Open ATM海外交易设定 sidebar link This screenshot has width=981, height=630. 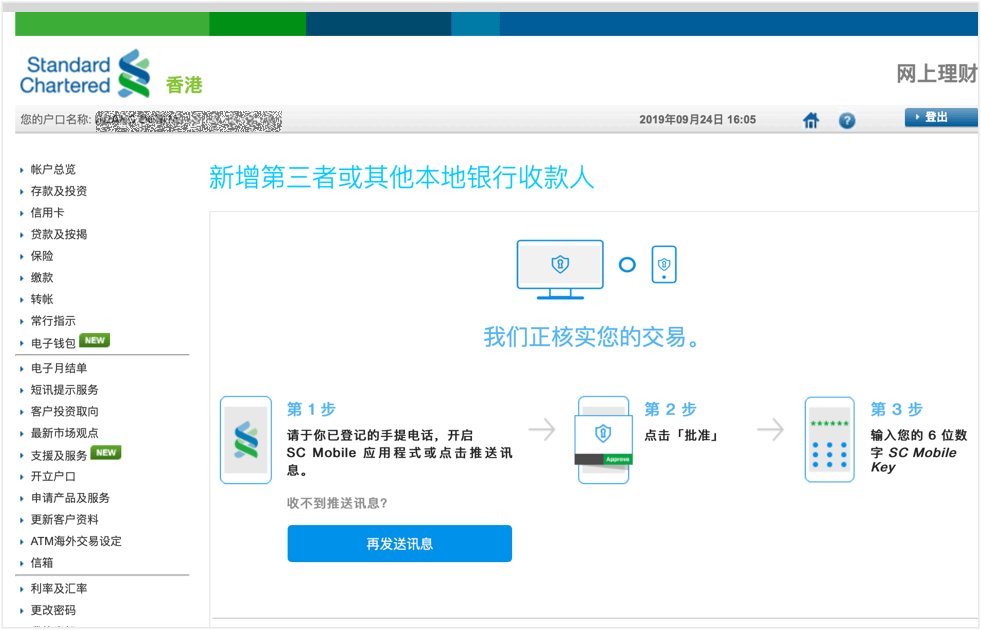(76, 541)
